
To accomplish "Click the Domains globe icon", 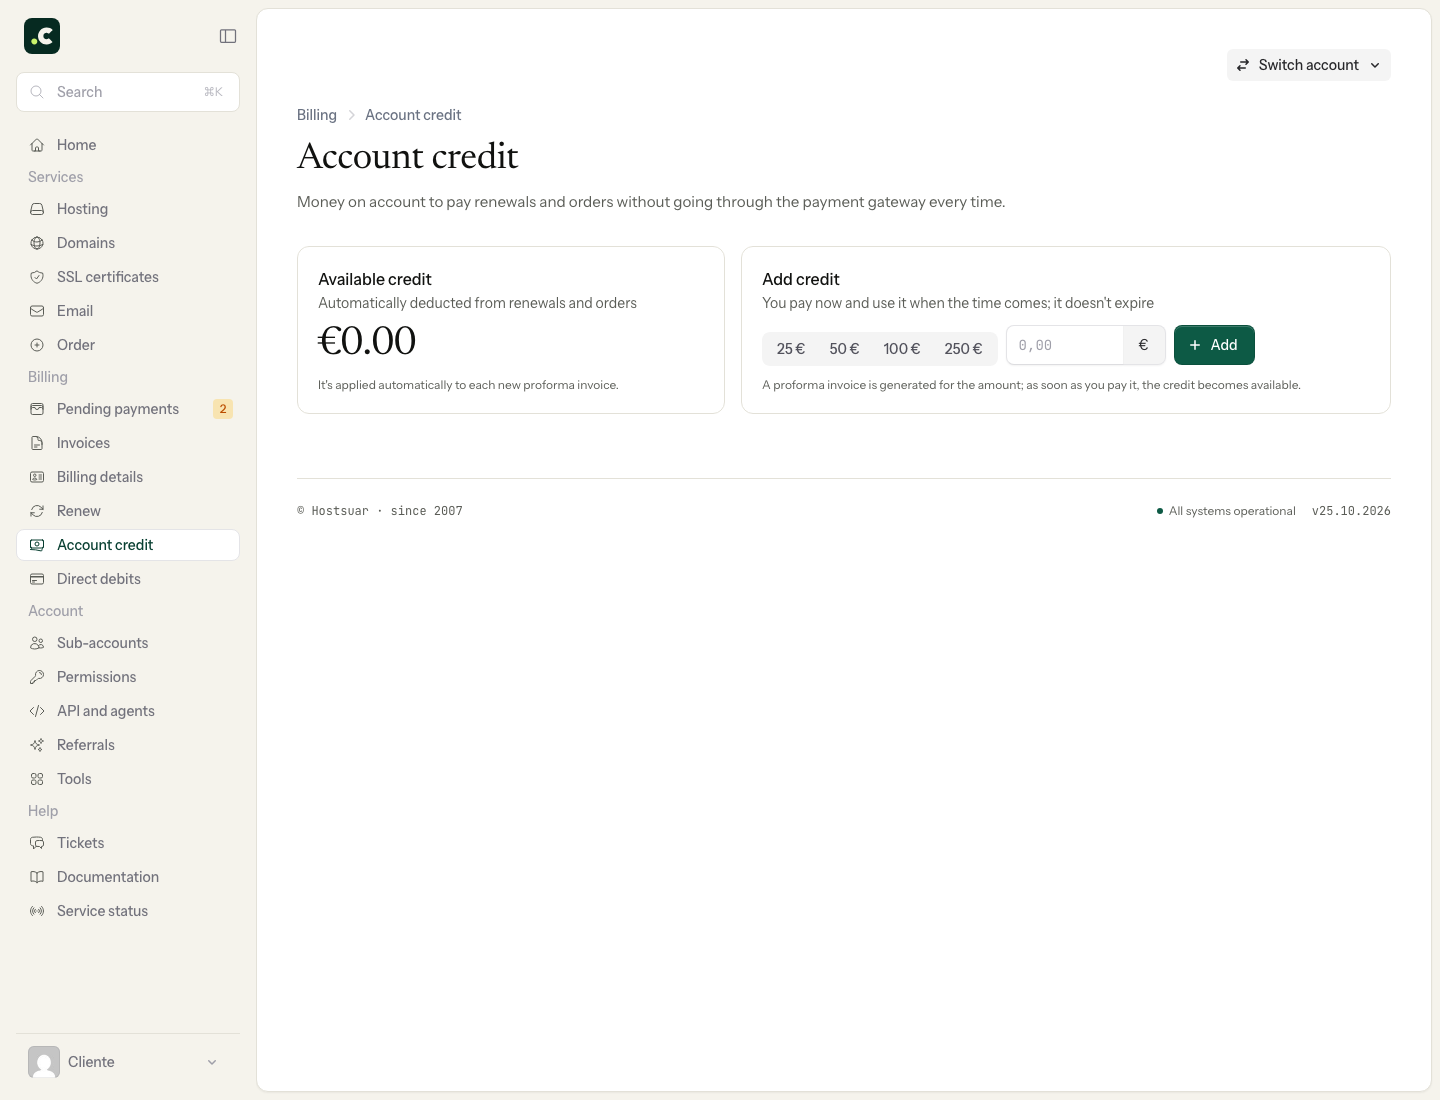I will (37, 243).
